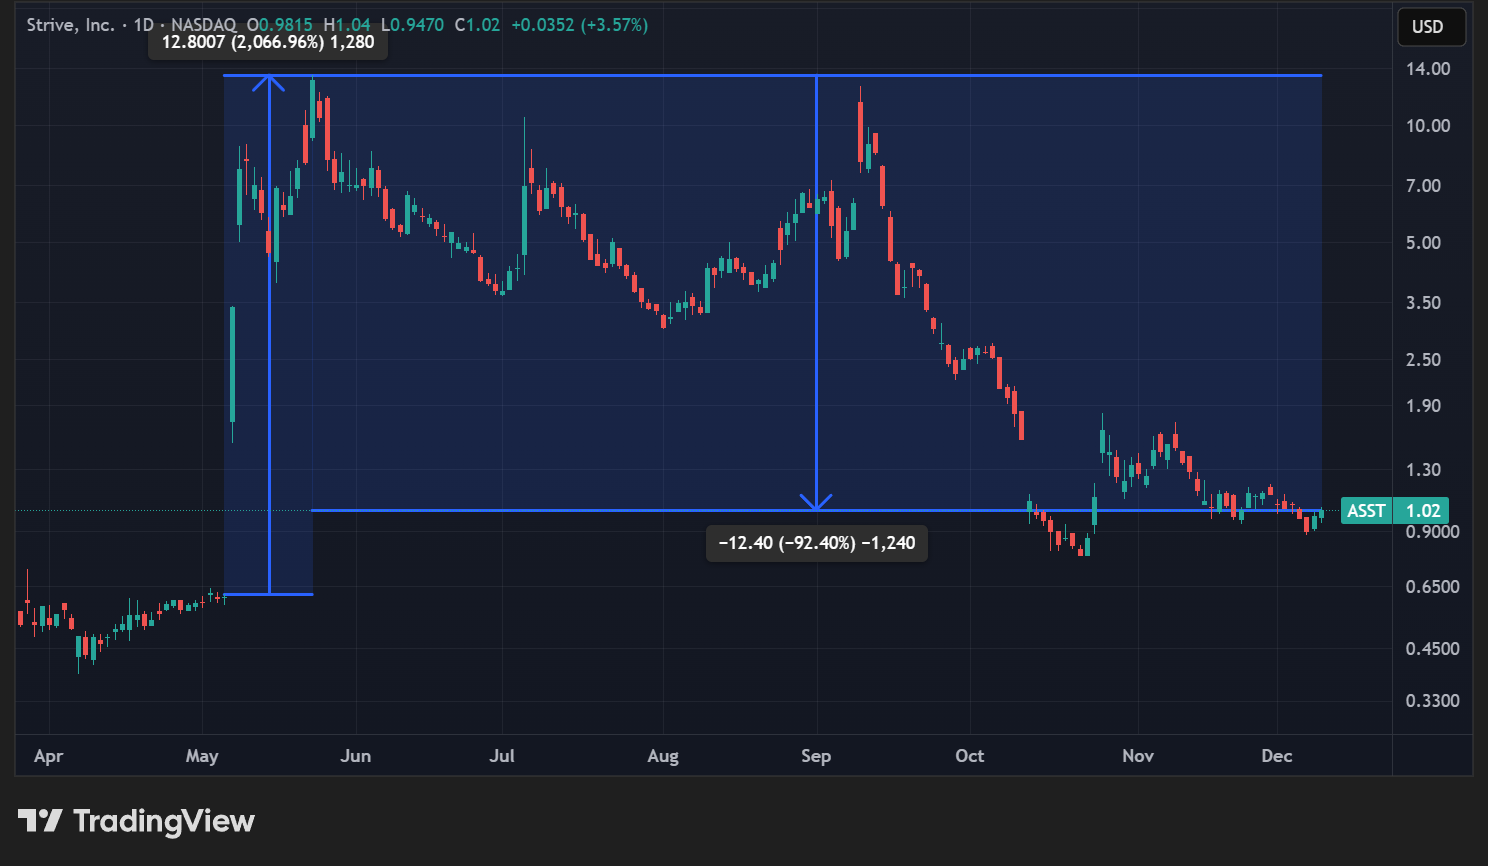Image resolution: width=1488 pixels, height=866 pixels.
Task: Click the Oct label on time axis
Action: point(969,756)
